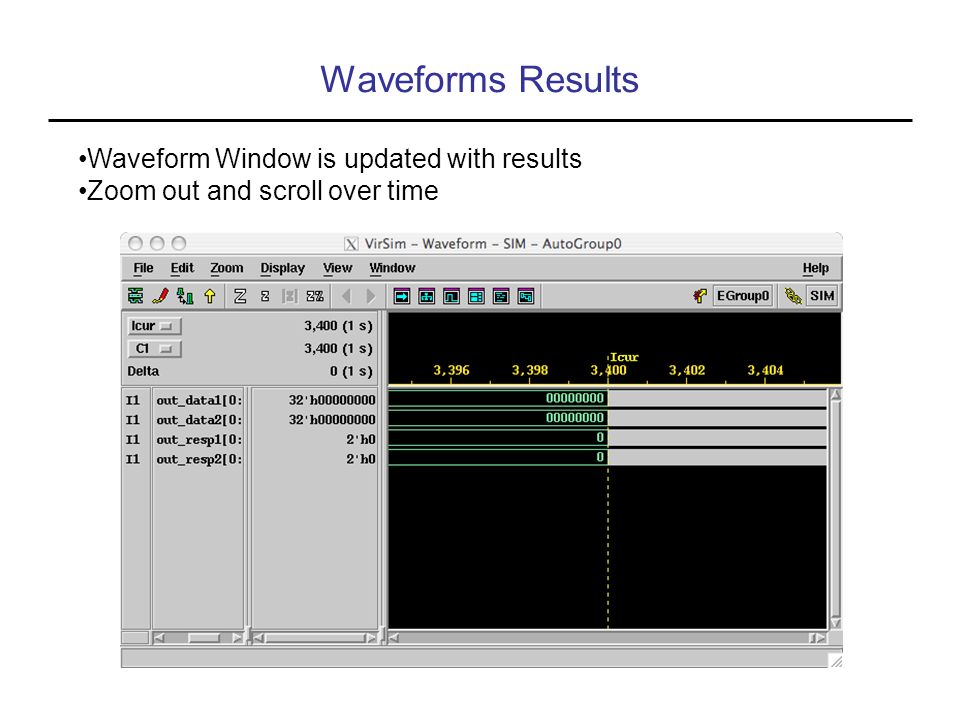
Task: Click right arrow of values panel scrollbar
Action: coord(370,638)
